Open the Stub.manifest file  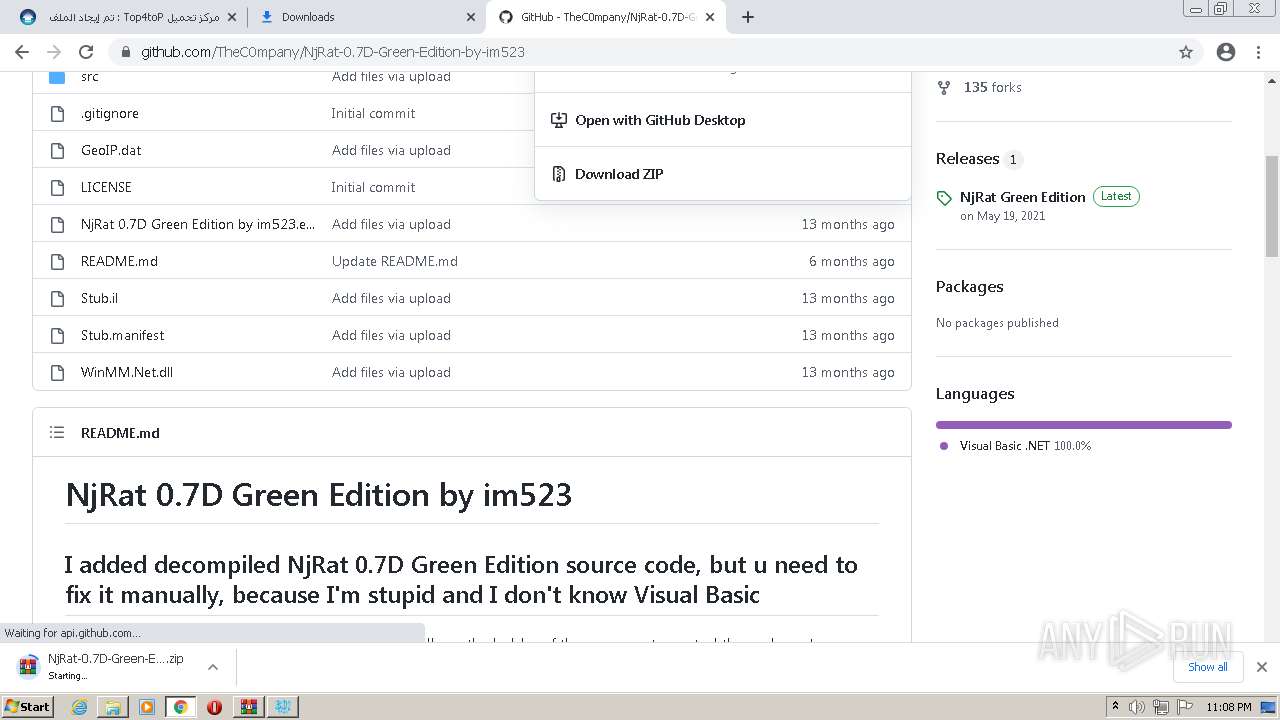click(x=122, y=336)
